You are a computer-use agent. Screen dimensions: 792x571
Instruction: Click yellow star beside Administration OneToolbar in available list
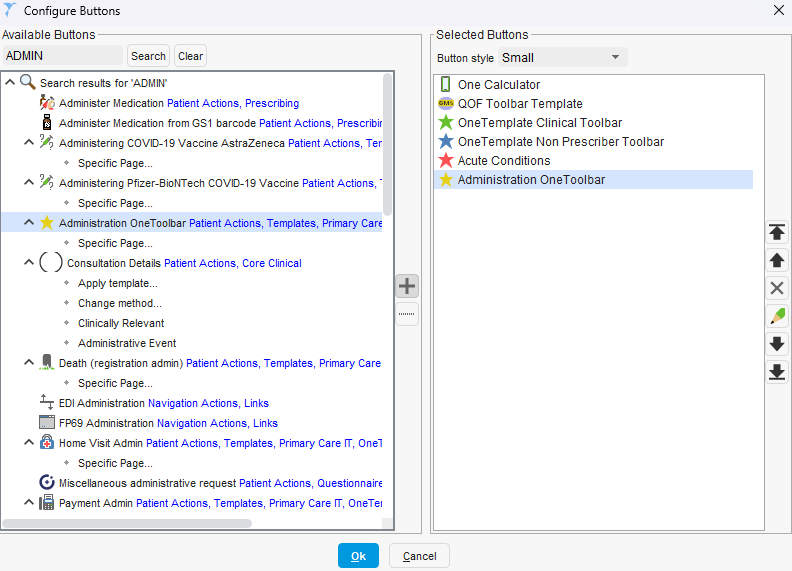coord(47,223)
